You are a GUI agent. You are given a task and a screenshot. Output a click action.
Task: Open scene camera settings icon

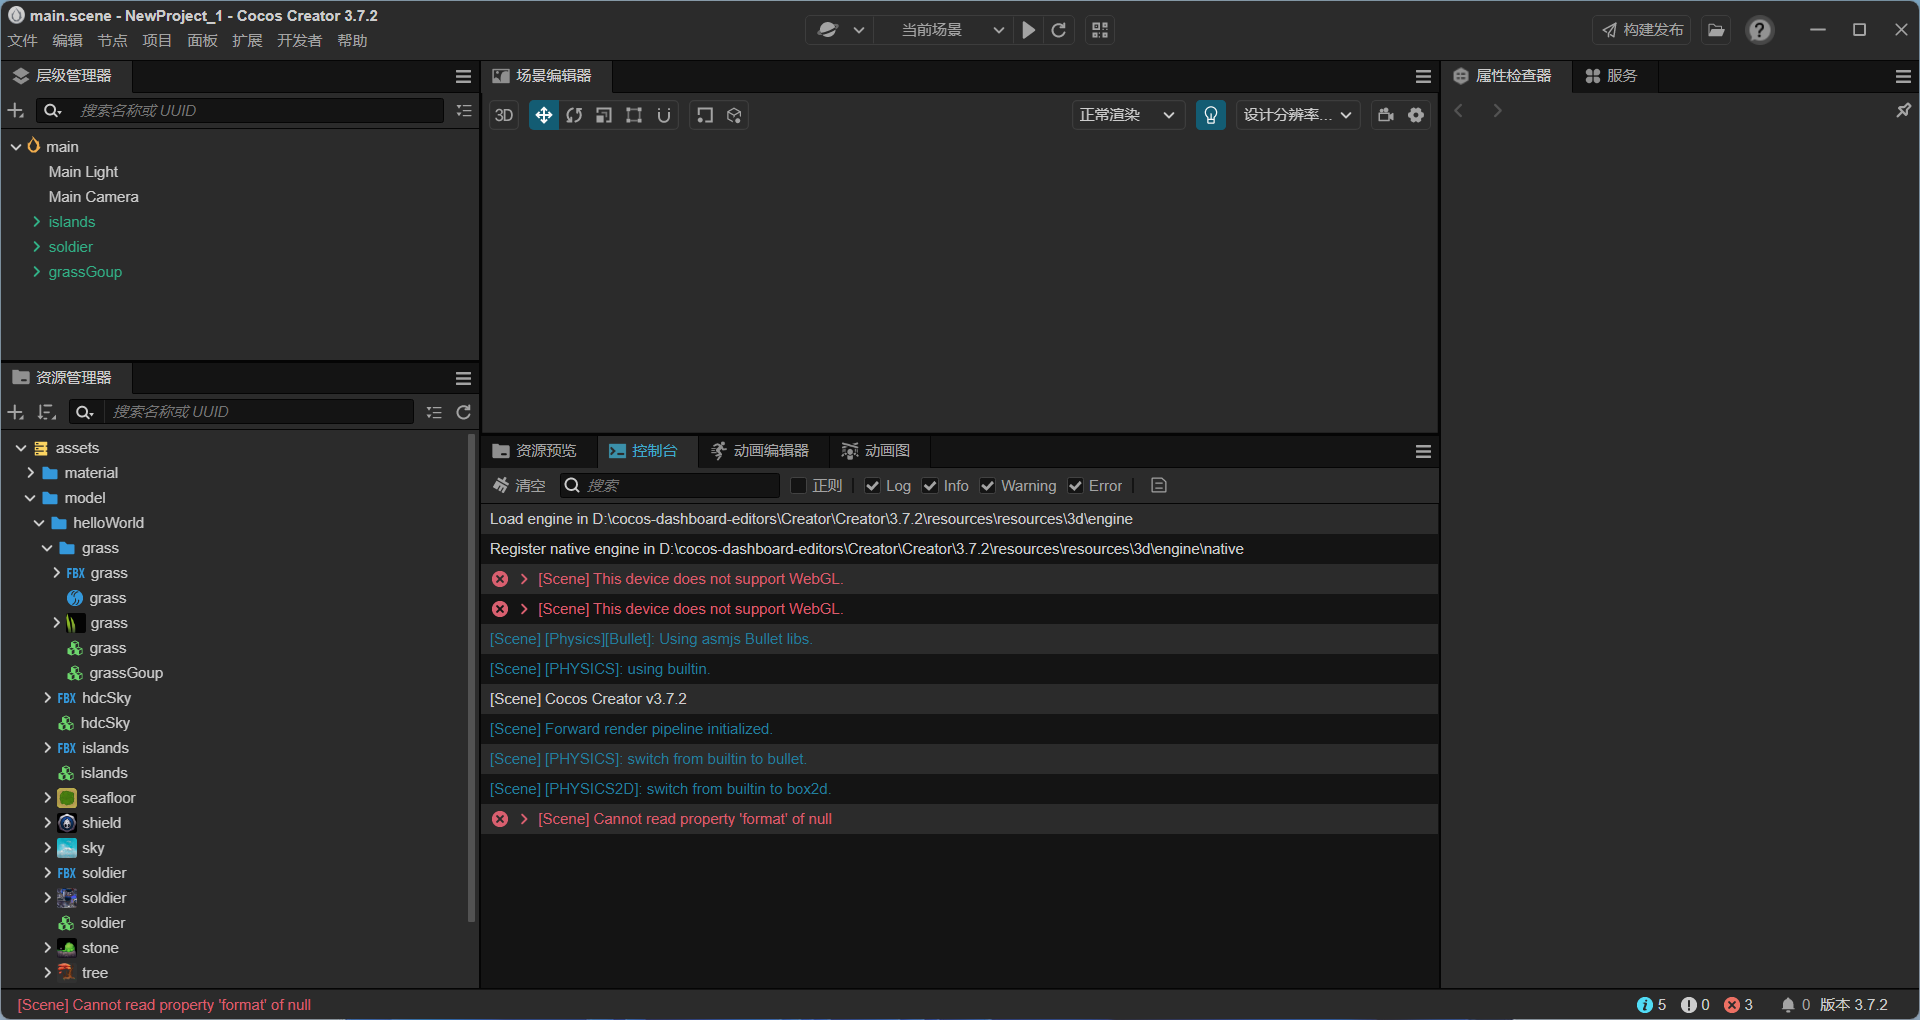coord(1386,115)
